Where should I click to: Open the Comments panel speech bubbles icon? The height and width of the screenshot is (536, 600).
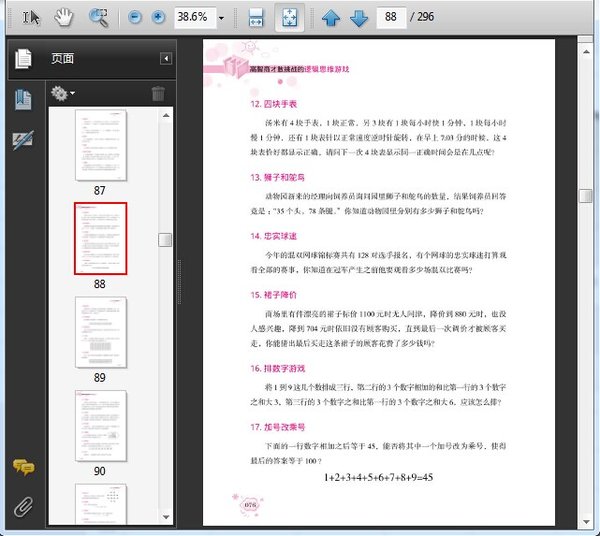[x=22, y=467]
